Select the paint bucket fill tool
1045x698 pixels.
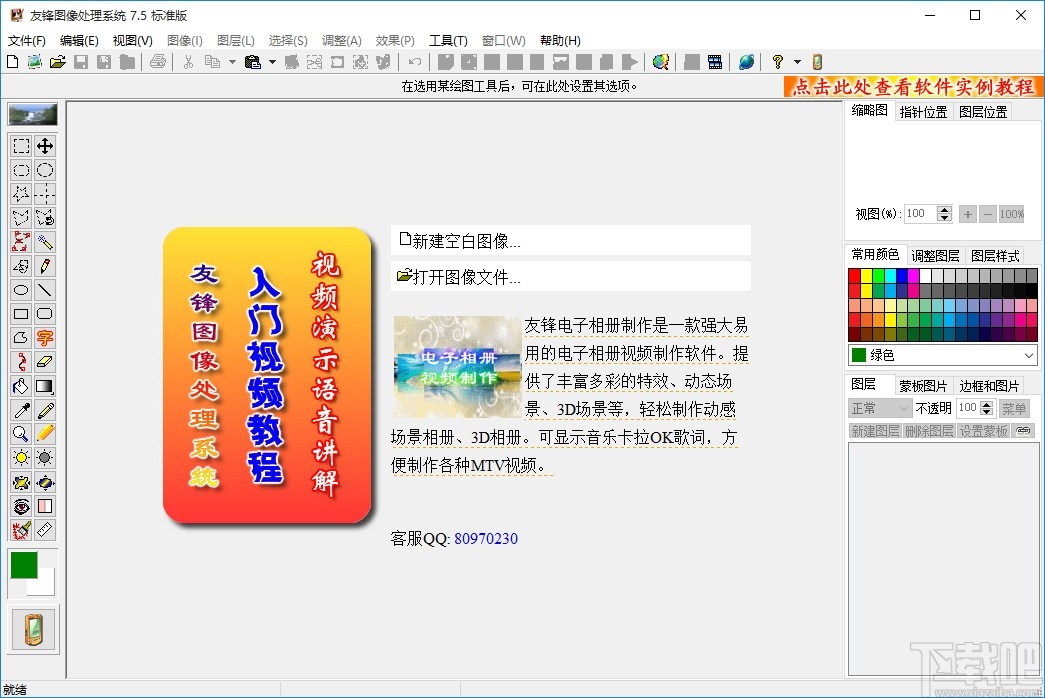(x=21, y=386)
